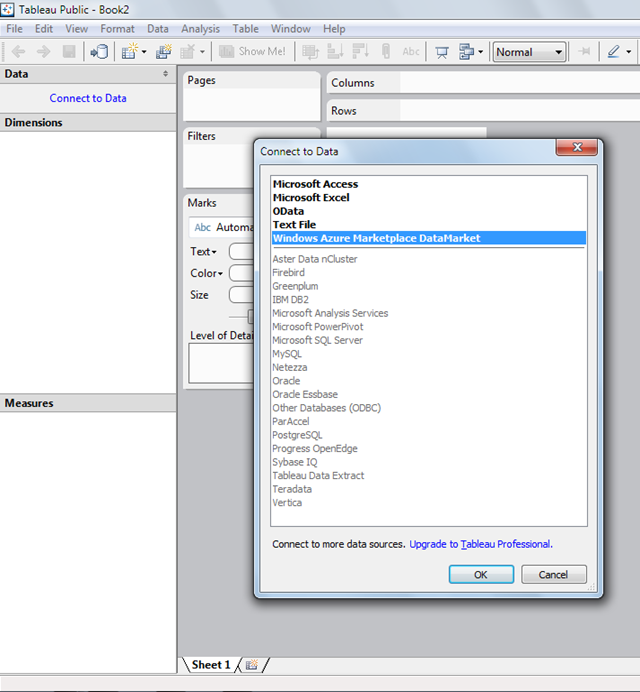Image resolution: width=640 pixels, height=692 pixels.
Task: Open the Help menu
Action: tap(334, 29)
